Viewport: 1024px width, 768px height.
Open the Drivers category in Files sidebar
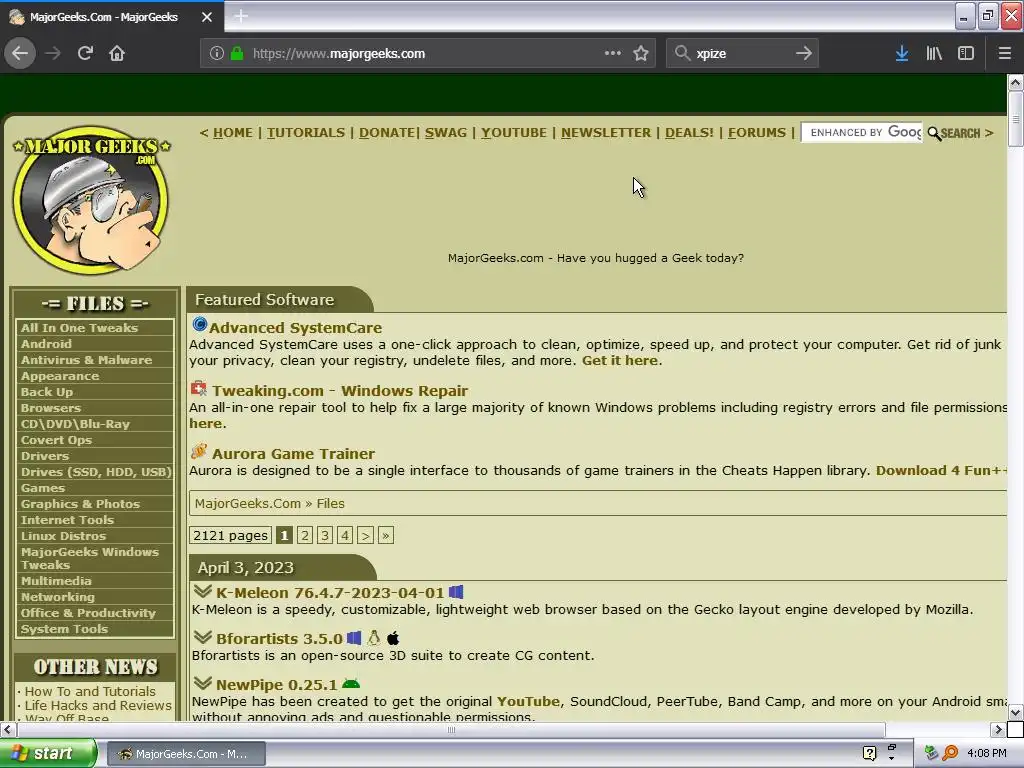click(44, 456)
